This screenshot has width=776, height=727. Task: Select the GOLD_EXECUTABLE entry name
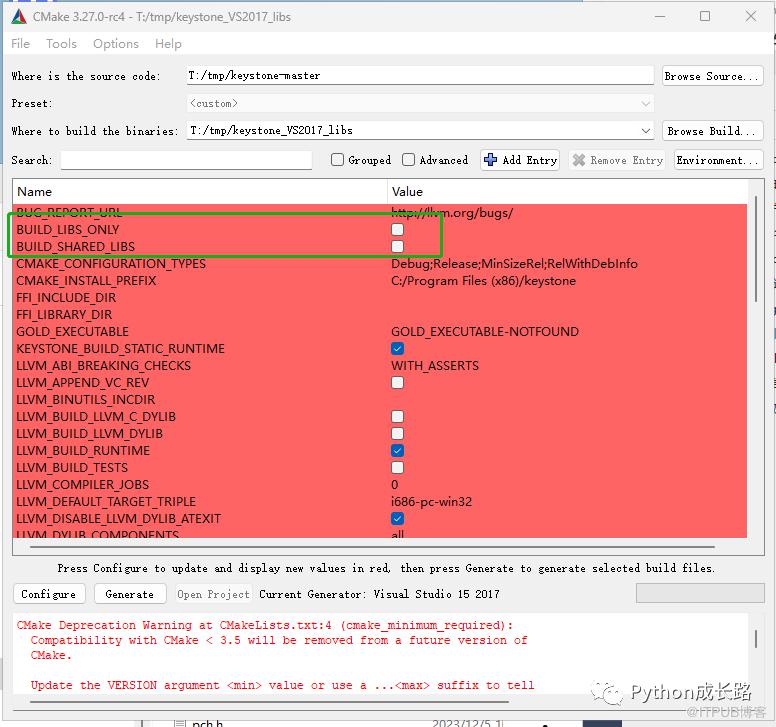pyautogui.click(x=72, y=332)
